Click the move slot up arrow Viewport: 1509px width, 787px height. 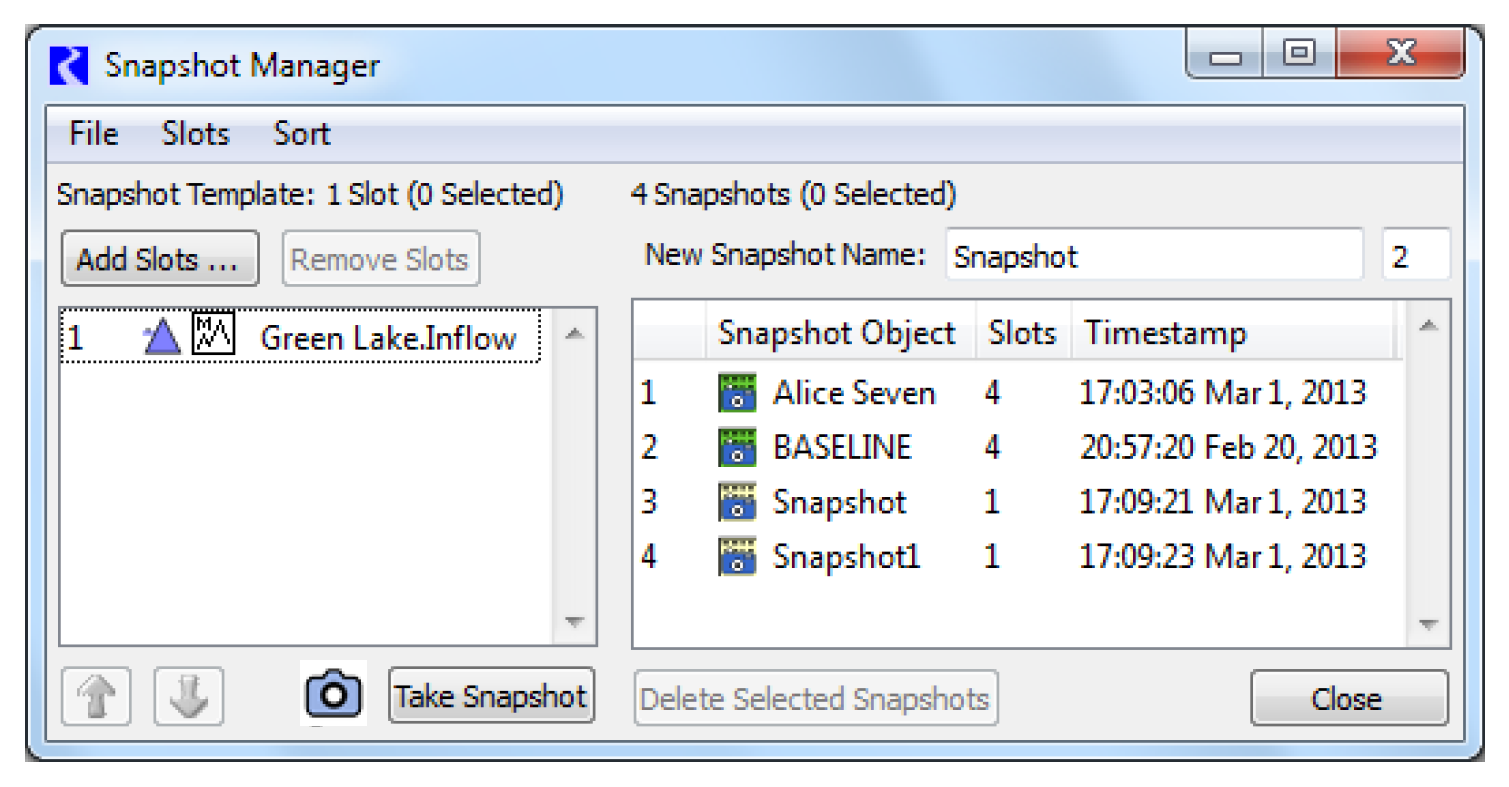96,697
